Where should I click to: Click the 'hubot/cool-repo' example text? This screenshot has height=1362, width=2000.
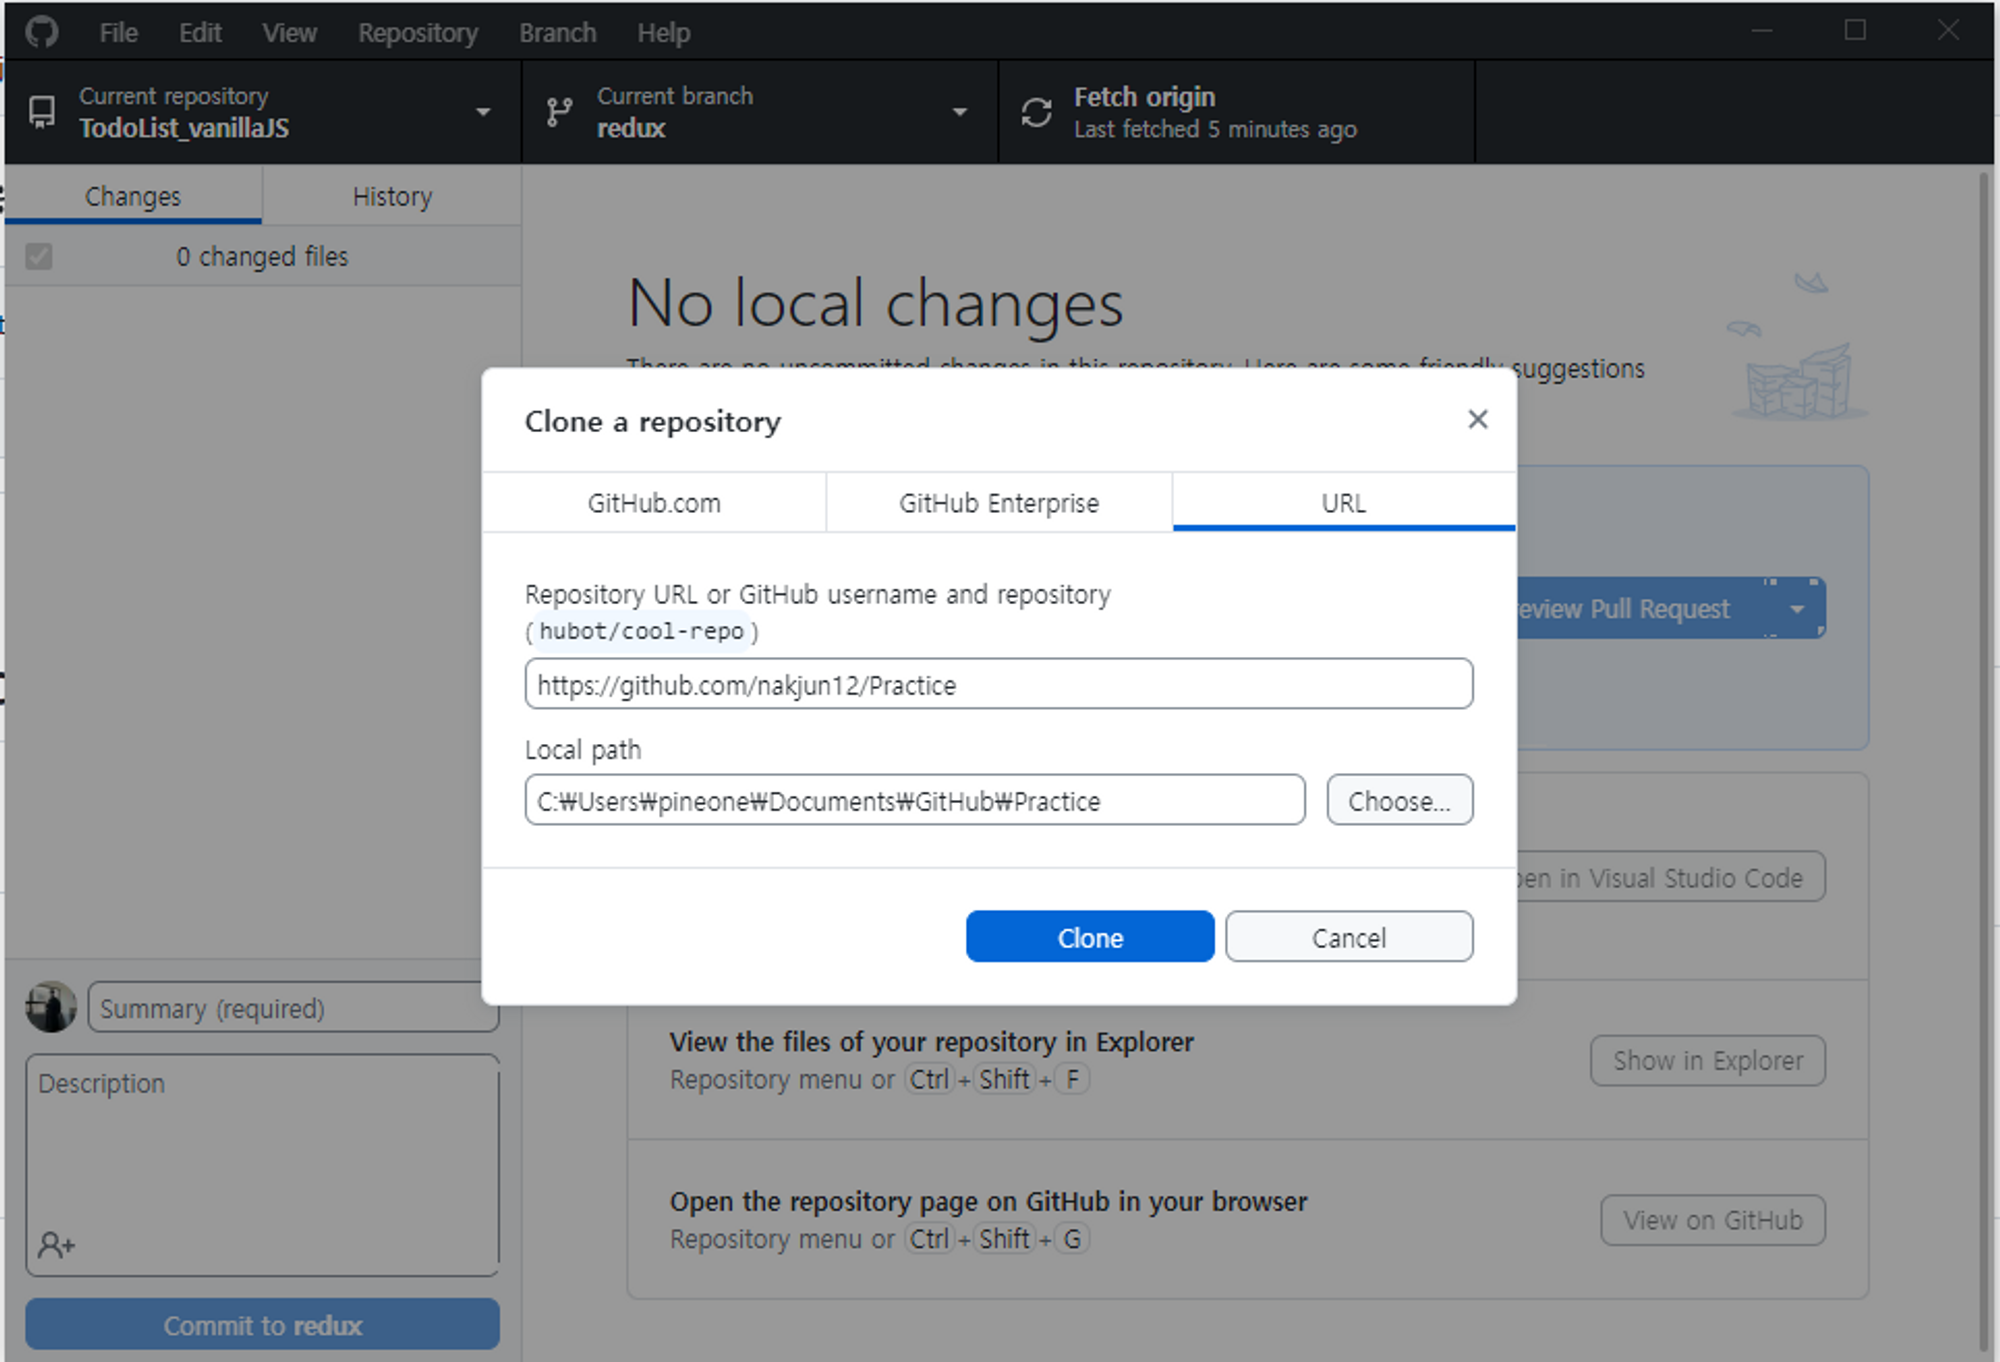coord(642,632)
